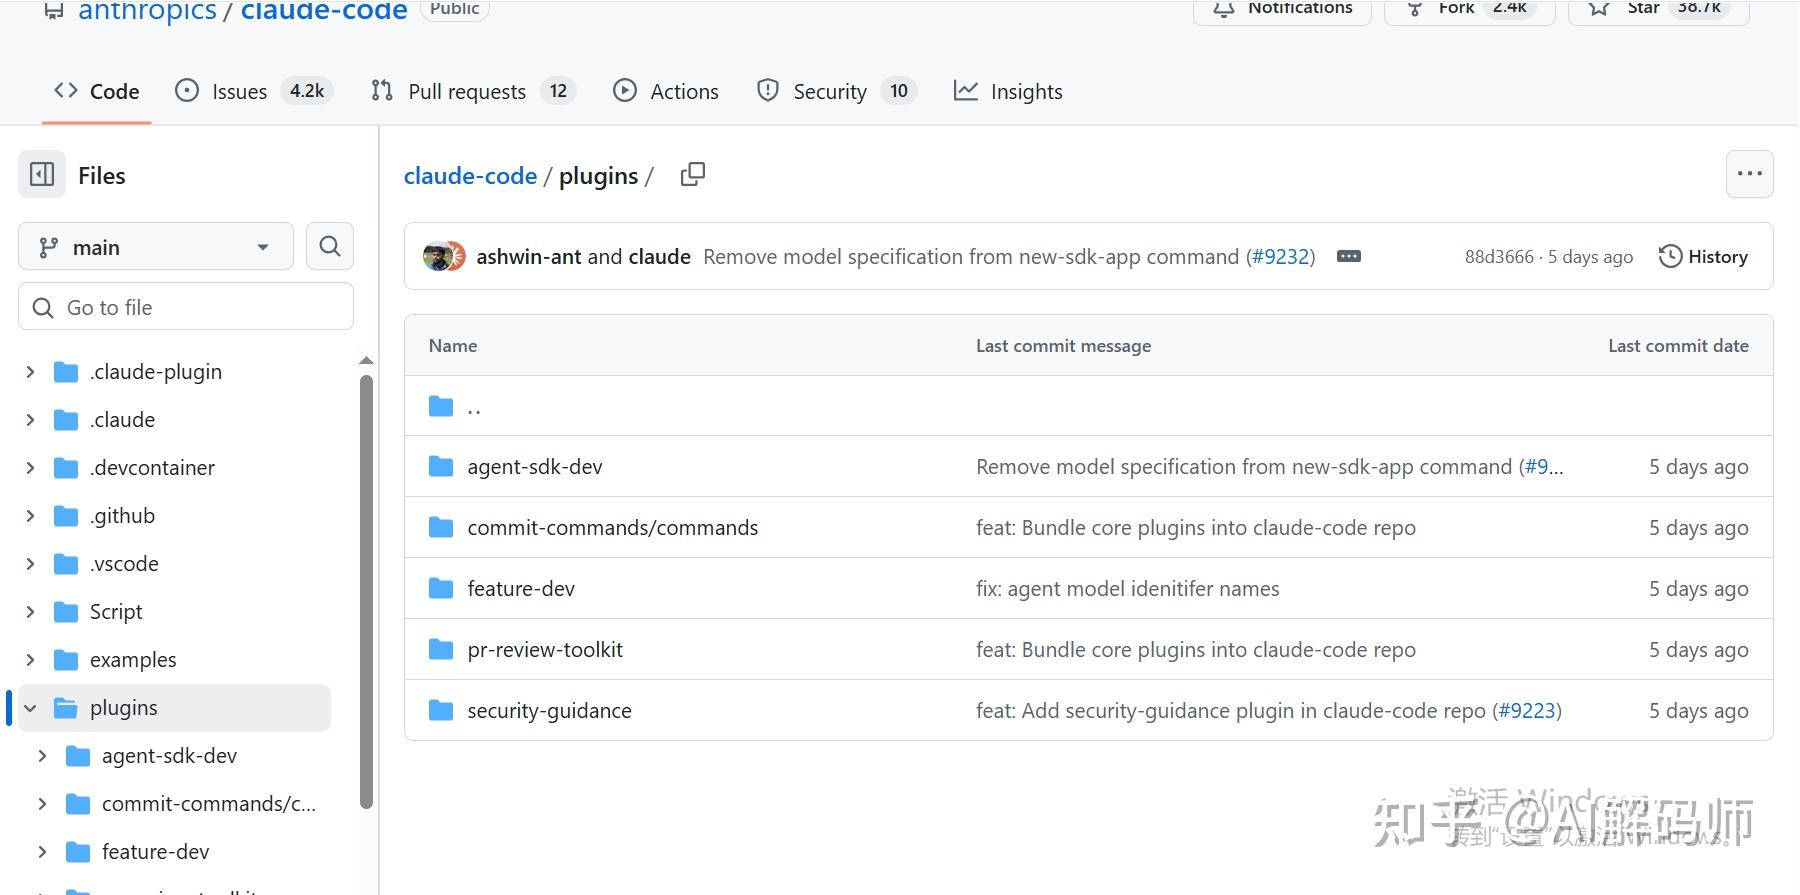
Task: Open commit History clock icon
Action: click(1703, 257)
